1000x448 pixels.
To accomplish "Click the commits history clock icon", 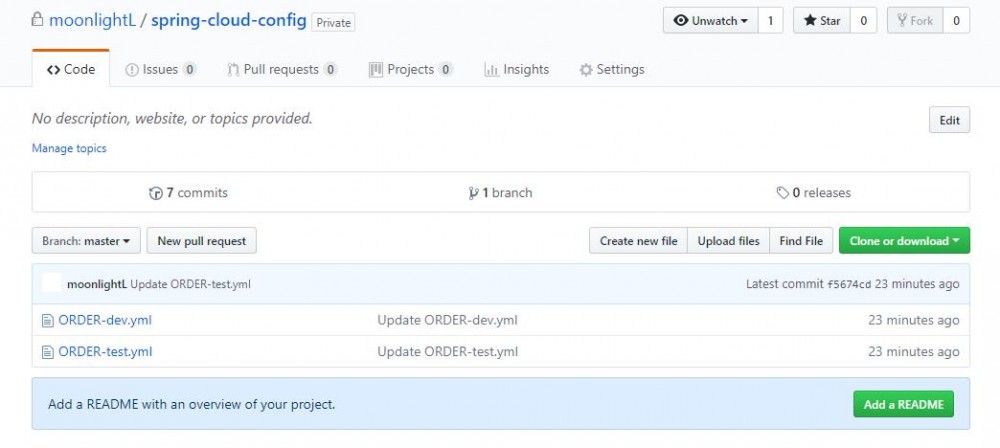I will pyautogui.click(x=155, y=193).
